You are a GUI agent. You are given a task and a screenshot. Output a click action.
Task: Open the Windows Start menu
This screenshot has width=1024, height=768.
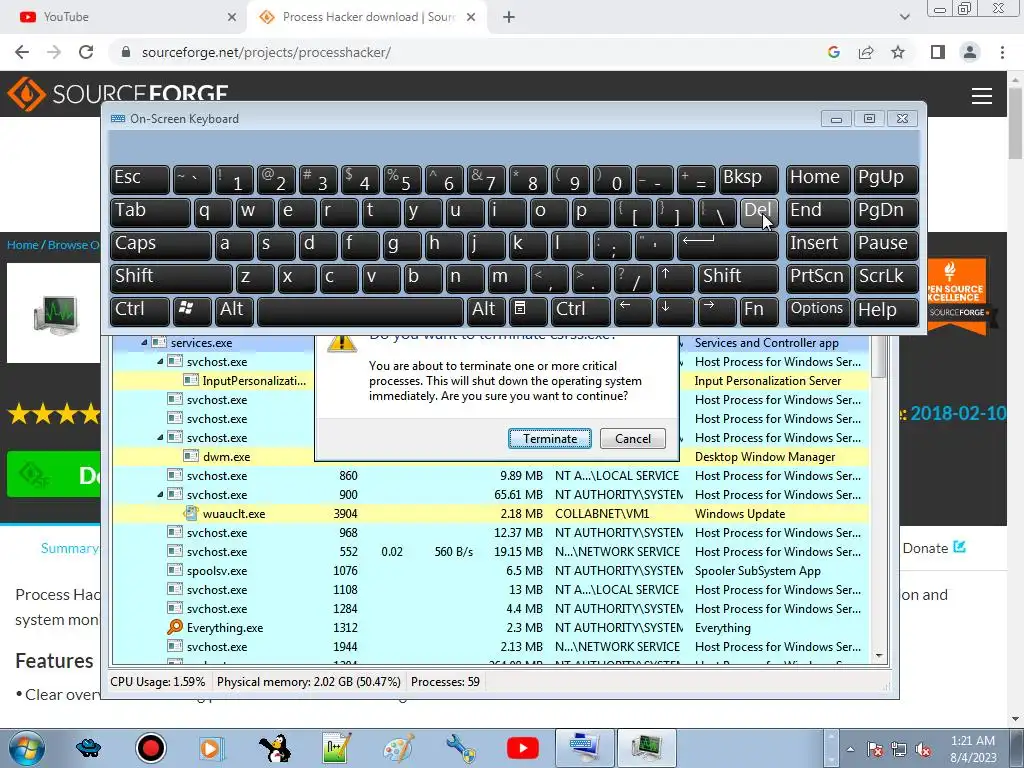[26, 748]
